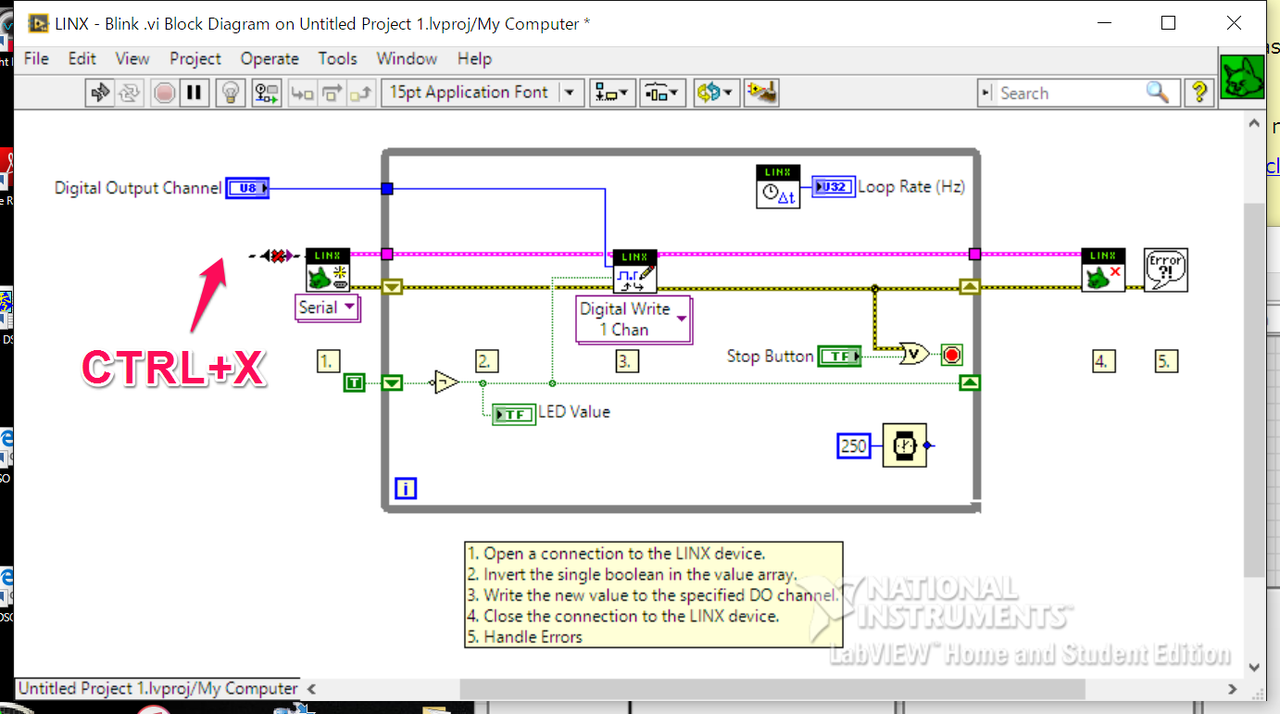The image size is (1280, 714).
Task: Select the LINX Digital Write node
Action: click(635, 271)
